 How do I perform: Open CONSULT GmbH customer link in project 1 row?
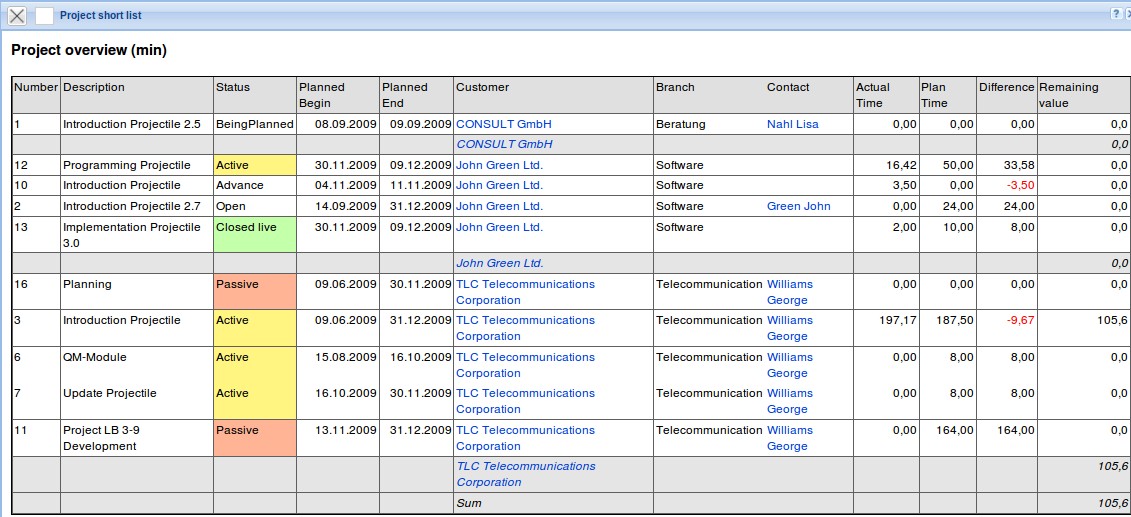pyautogui.click(x=503, y=124)
